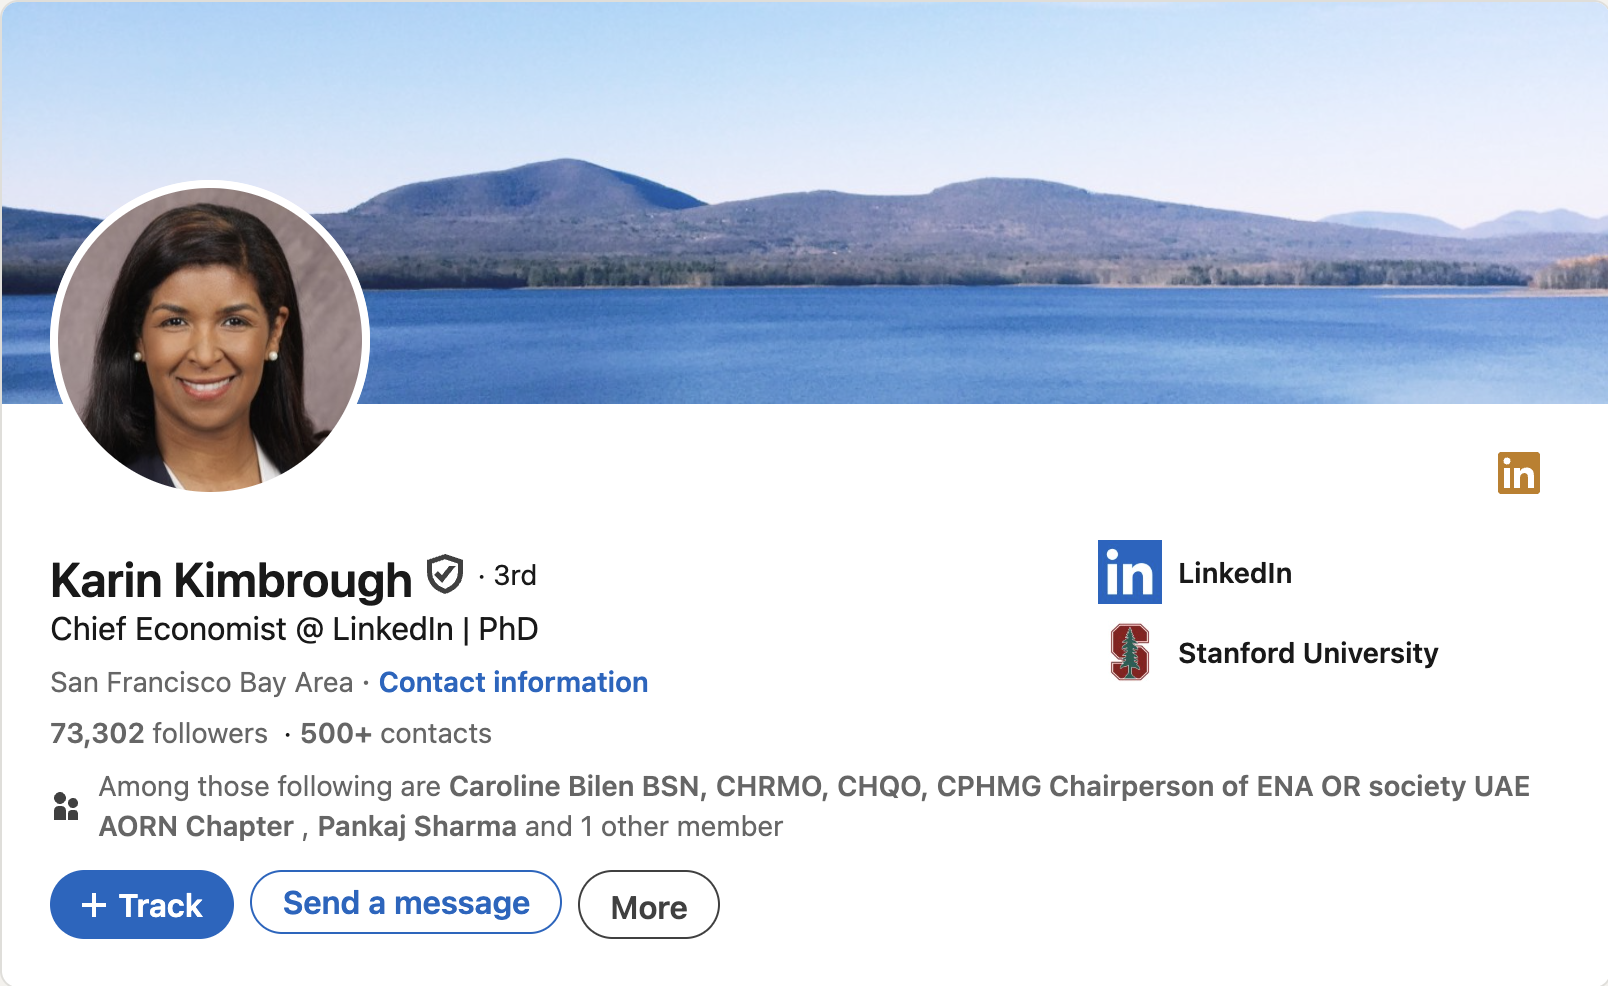The width and height of the screenshot is (1608, 986).
Task: Open the LinkedIn company name link
Action: 1234,573
